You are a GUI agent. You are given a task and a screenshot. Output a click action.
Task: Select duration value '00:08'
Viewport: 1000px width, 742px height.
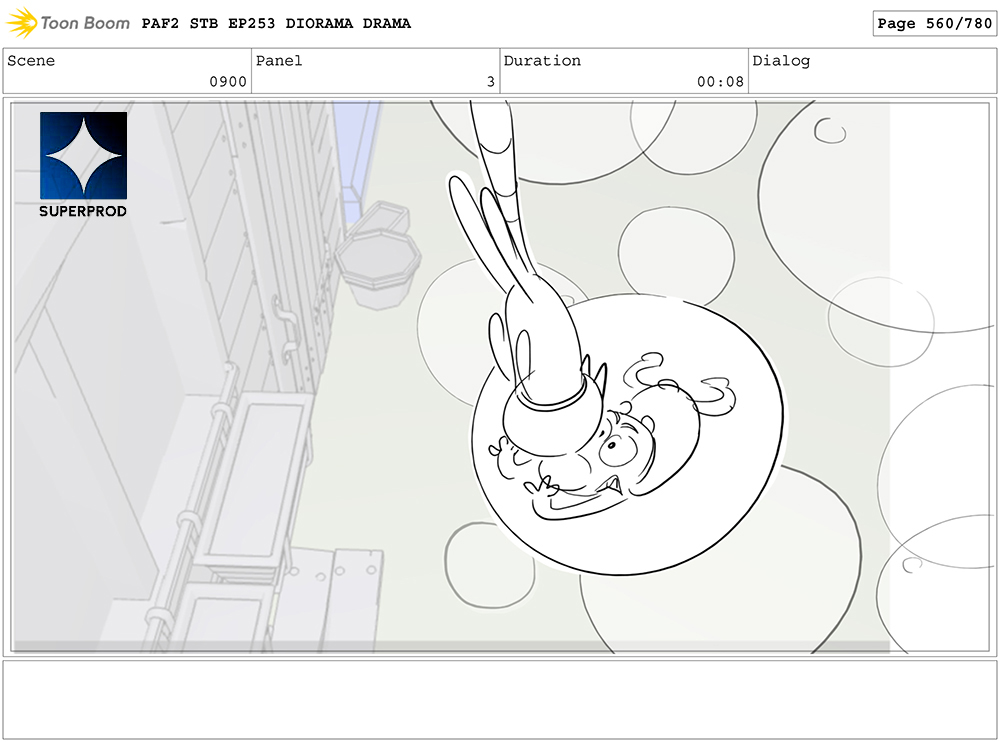(x=720, y=82)
